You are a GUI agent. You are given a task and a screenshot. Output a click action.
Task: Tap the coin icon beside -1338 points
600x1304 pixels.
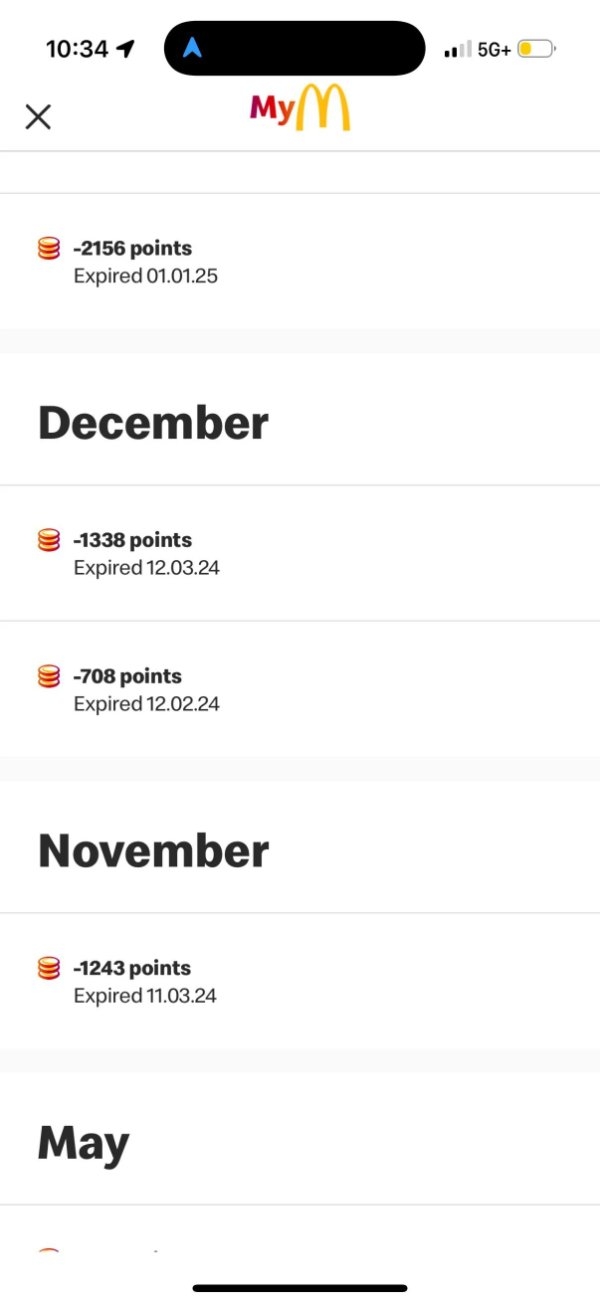[49, 541]
